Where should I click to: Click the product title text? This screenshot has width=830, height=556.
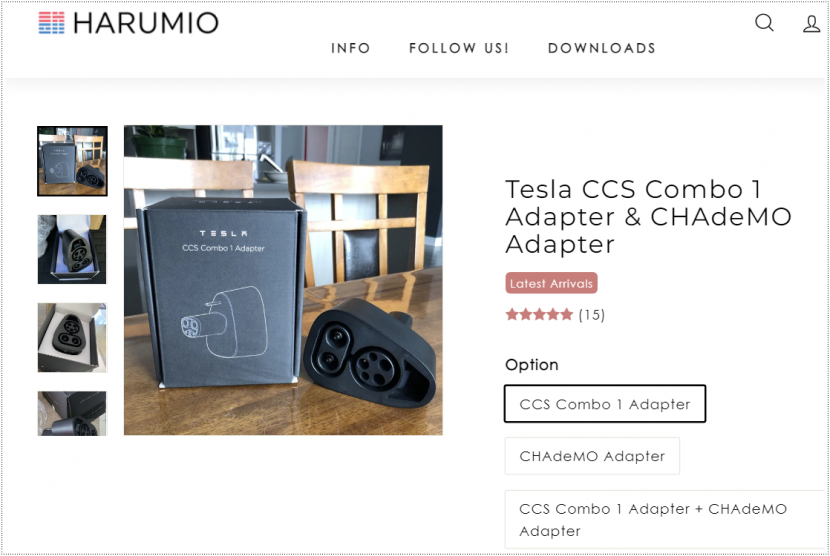coord(648,217)
